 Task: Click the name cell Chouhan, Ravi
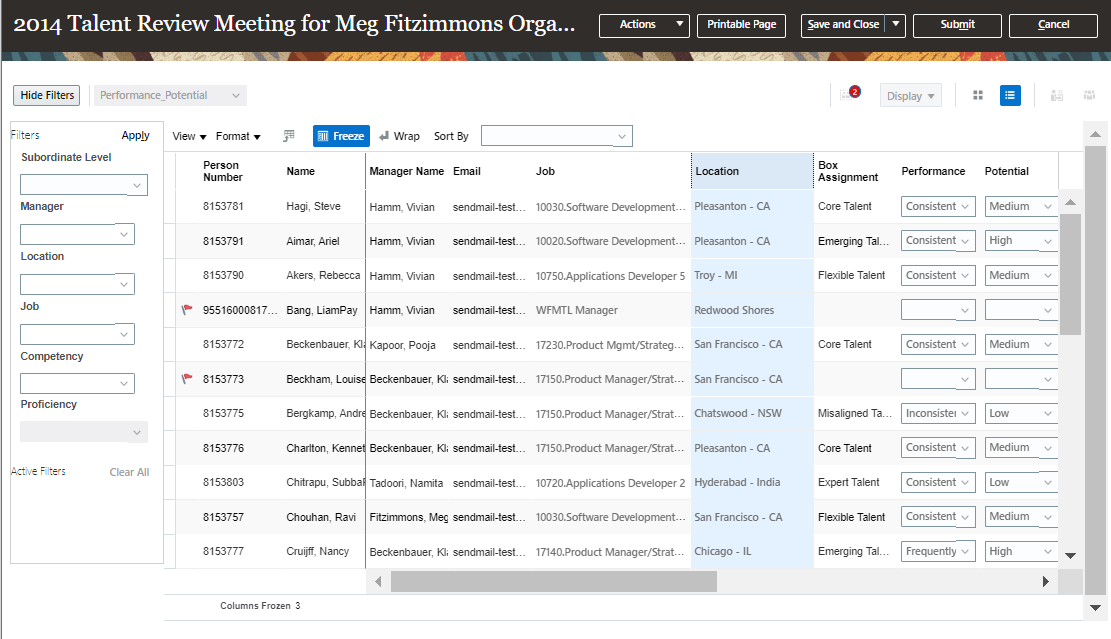(320, 516)
